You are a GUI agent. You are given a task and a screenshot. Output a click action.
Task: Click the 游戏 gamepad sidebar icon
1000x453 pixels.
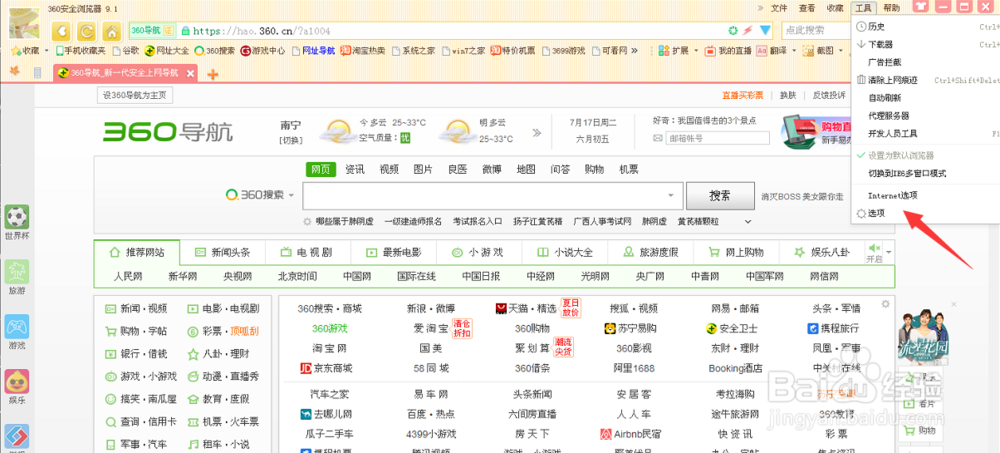point(17,327)
